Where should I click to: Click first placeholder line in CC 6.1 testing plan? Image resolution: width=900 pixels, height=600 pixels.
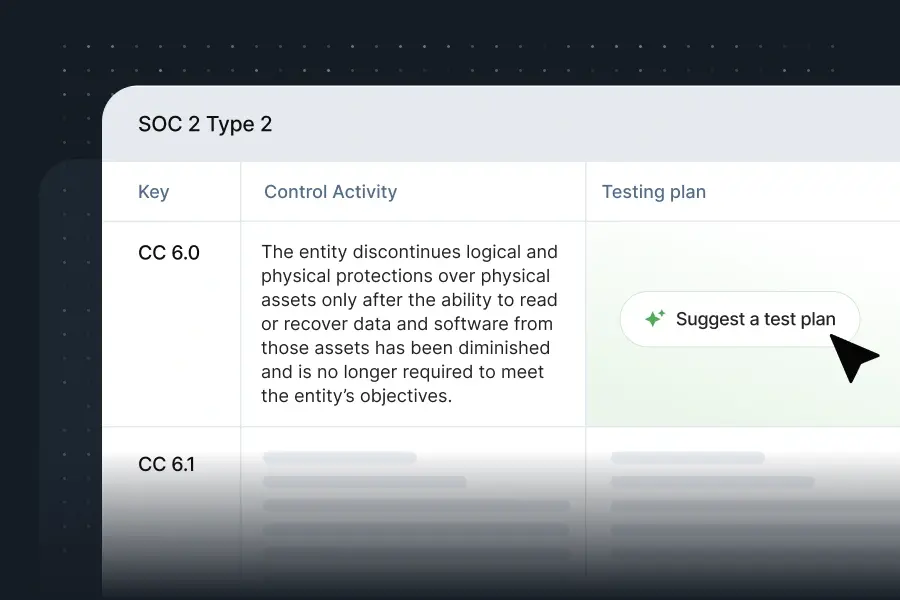click(x=688, y=458)
